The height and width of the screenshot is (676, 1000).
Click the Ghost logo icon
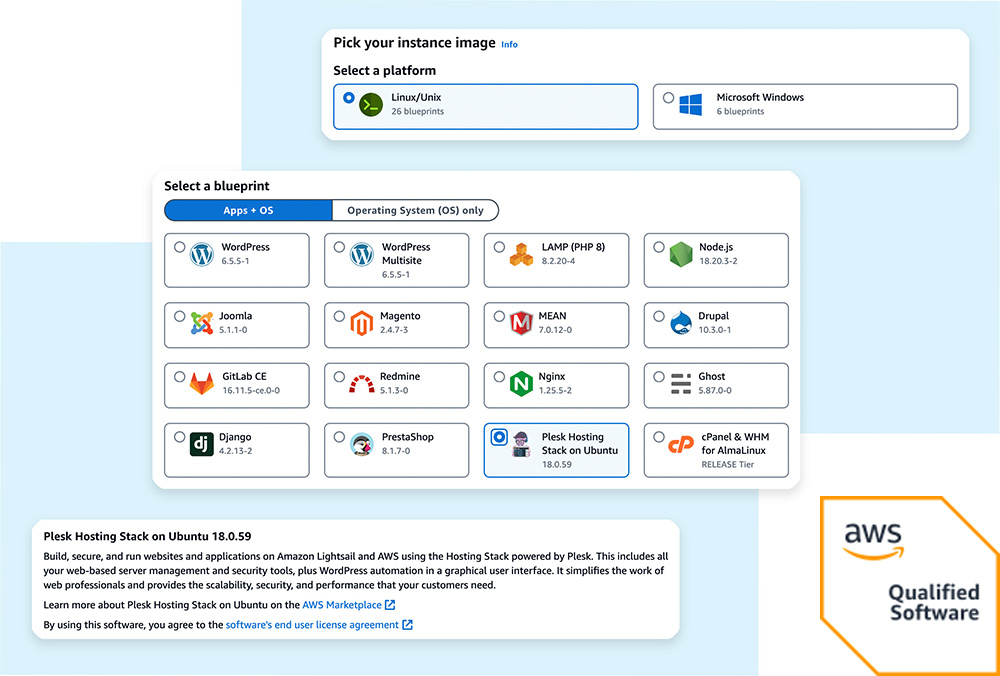coord(681,383)
